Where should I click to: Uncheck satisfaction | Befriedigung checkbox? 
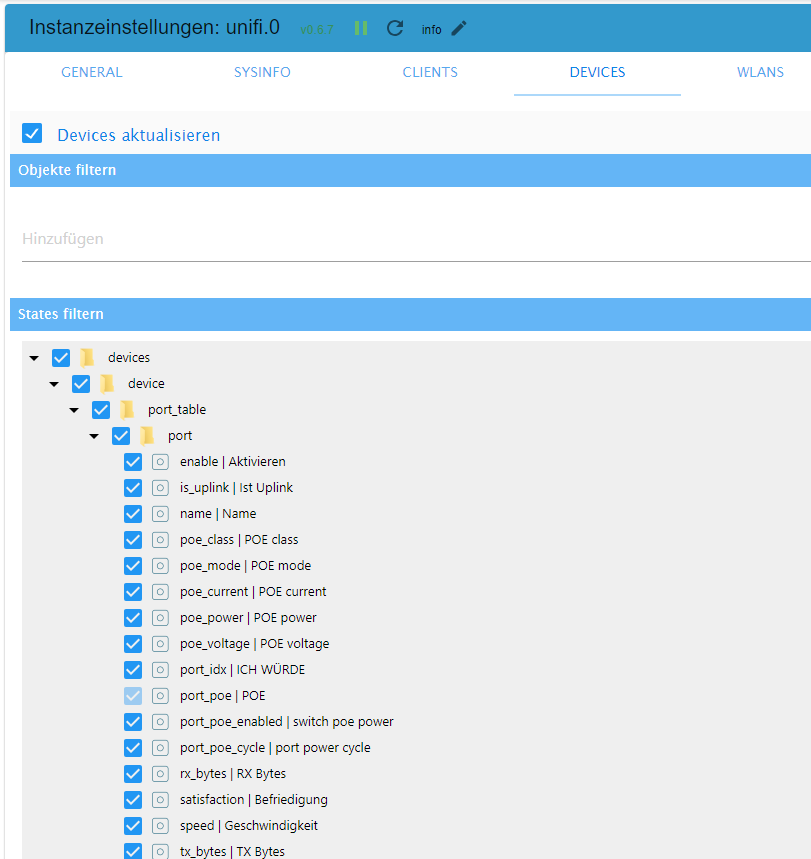133,800
